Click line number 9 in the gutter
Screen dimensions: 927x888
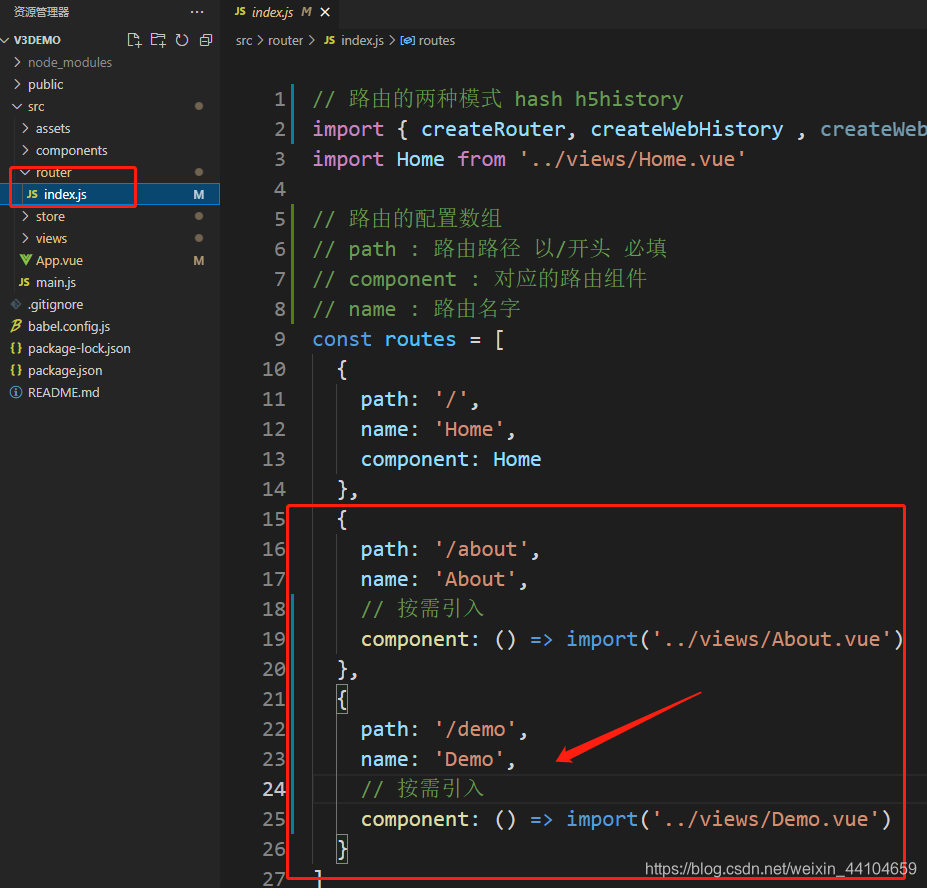tap(280, 339)
